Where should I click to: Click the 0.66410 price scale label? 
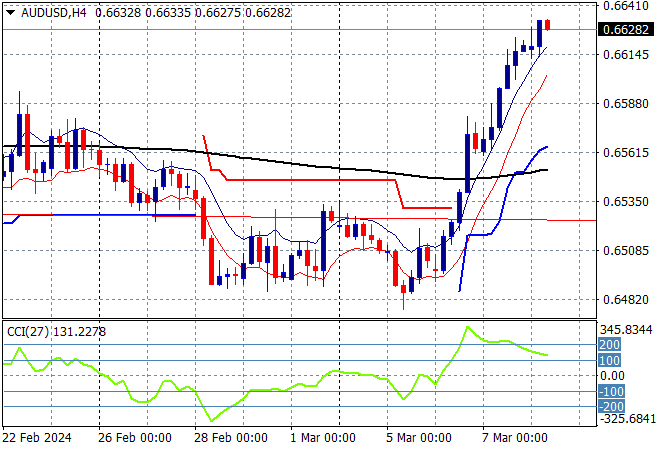click(x=625, y=6)
